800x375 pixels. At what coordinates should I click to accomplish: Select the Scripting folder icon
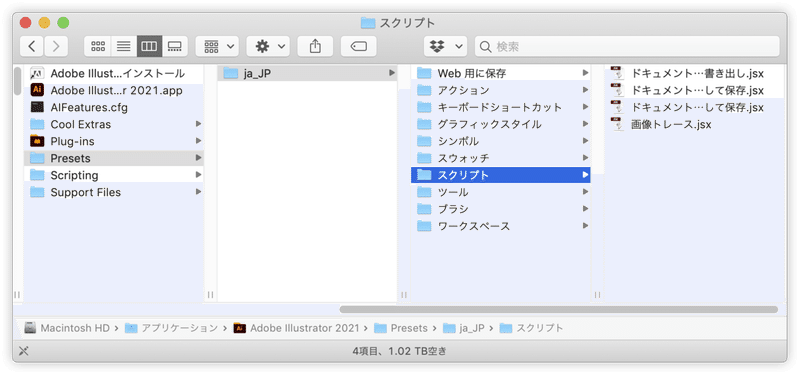click(37, 175)
